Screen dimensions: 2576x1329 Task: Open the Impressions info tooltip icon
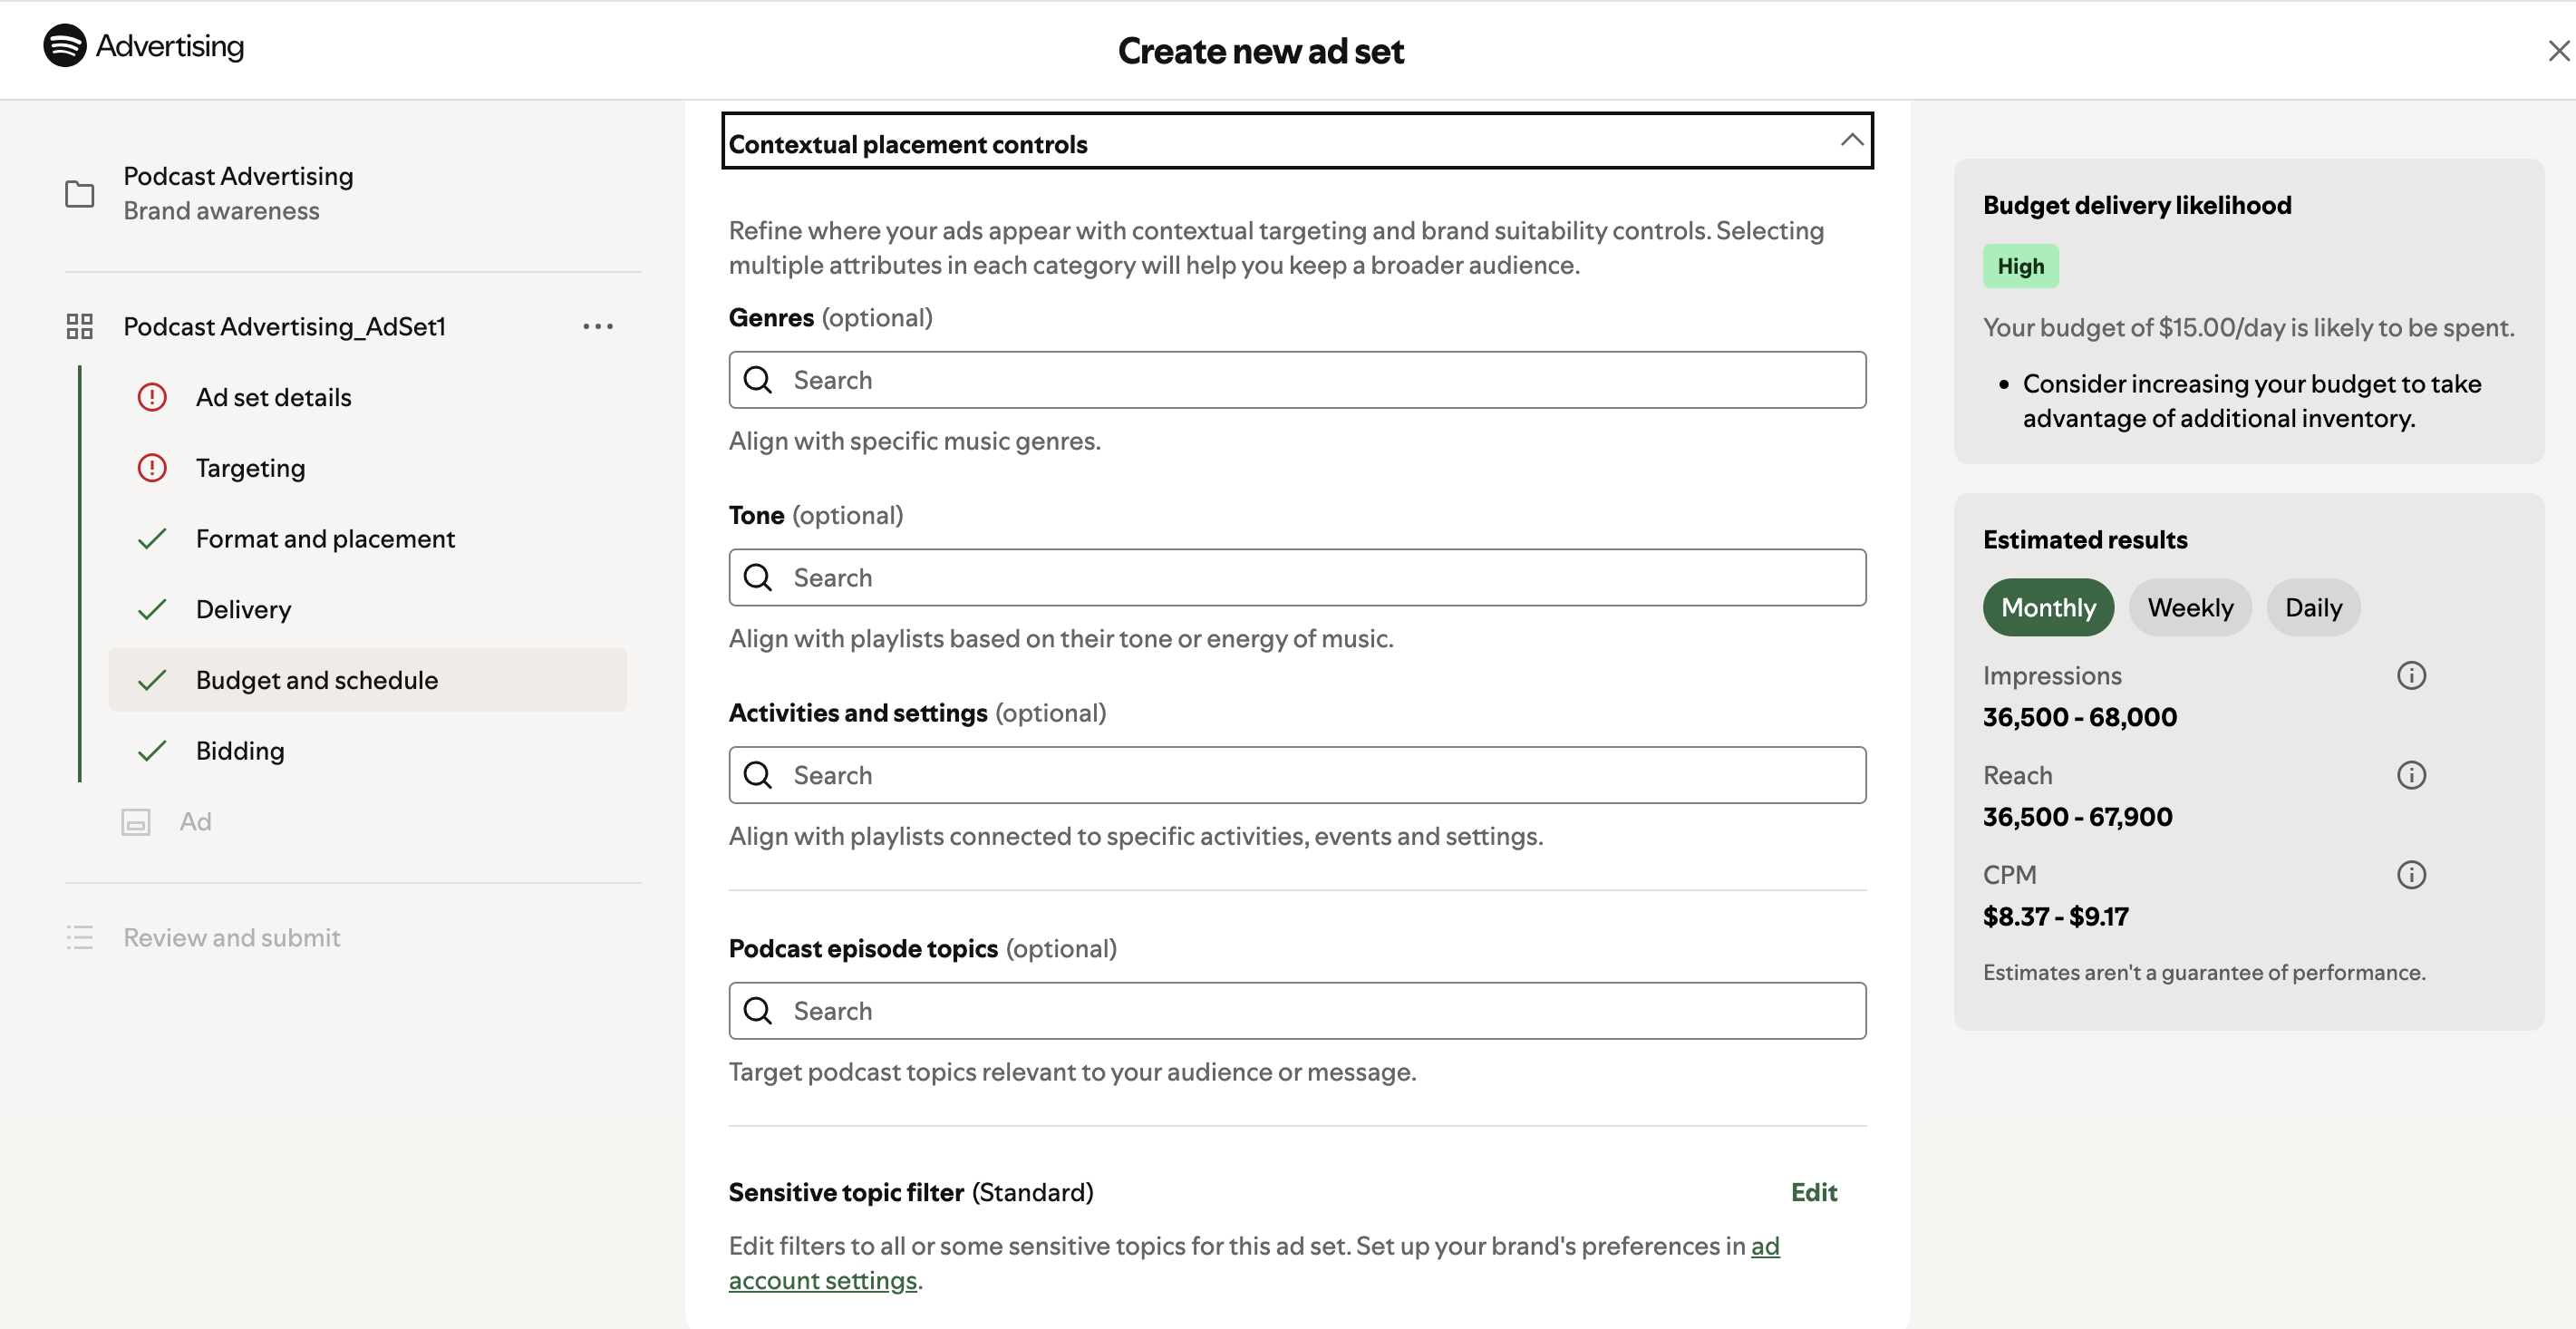[x=2412, y=675]
